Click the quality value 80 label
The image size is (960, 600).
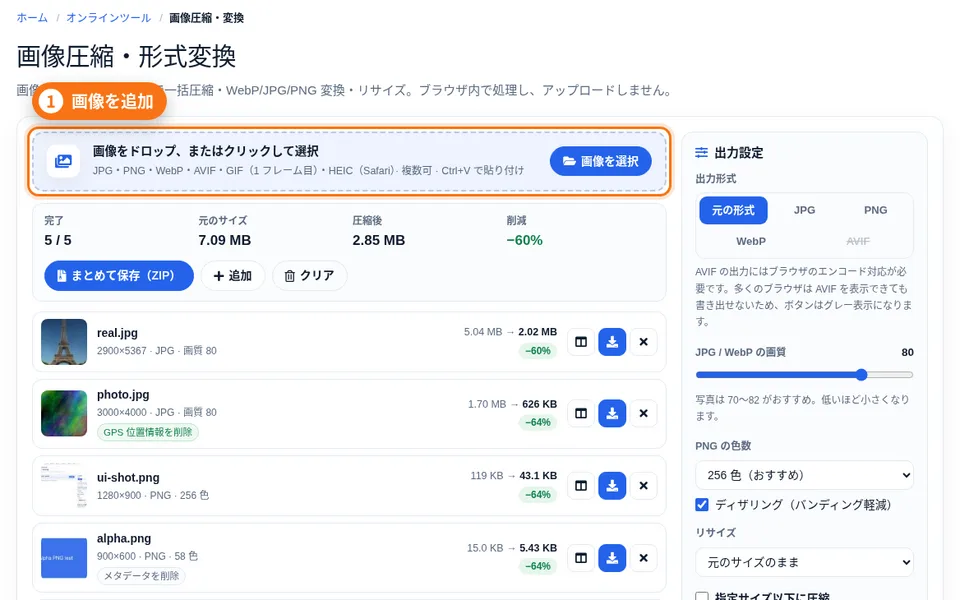[907, 352]
